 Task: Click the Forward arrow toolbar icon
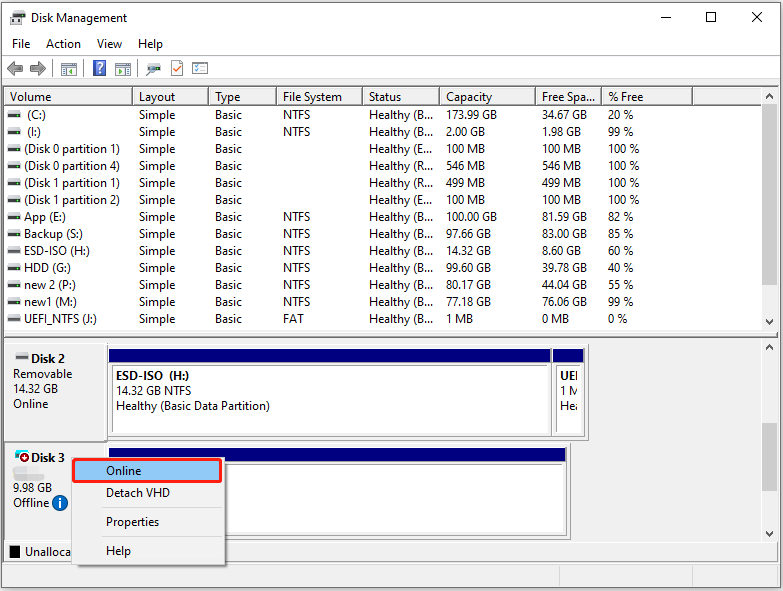coord(38,68)
